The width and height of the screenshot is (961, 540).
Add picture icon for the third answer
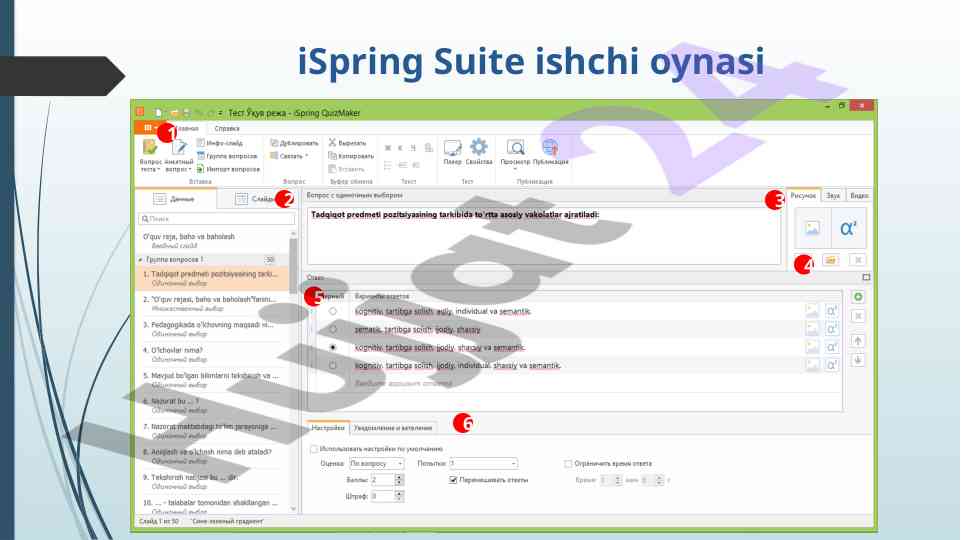pyautogui.click(x=812, y=347)
